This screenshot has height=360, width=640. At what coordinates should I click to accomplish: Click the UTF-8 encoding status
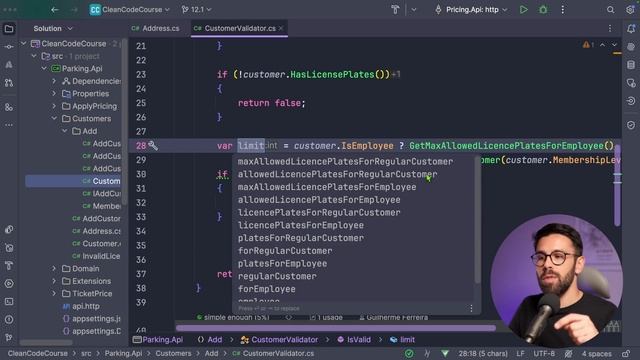[544, 353]
